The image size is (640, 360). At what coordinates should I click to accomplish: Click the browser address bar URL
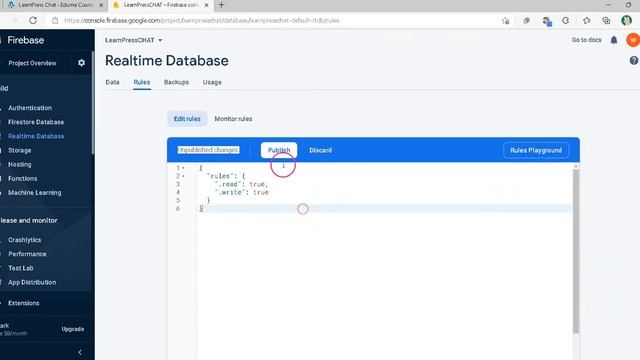pyautogui.click(x=202, y=20)
